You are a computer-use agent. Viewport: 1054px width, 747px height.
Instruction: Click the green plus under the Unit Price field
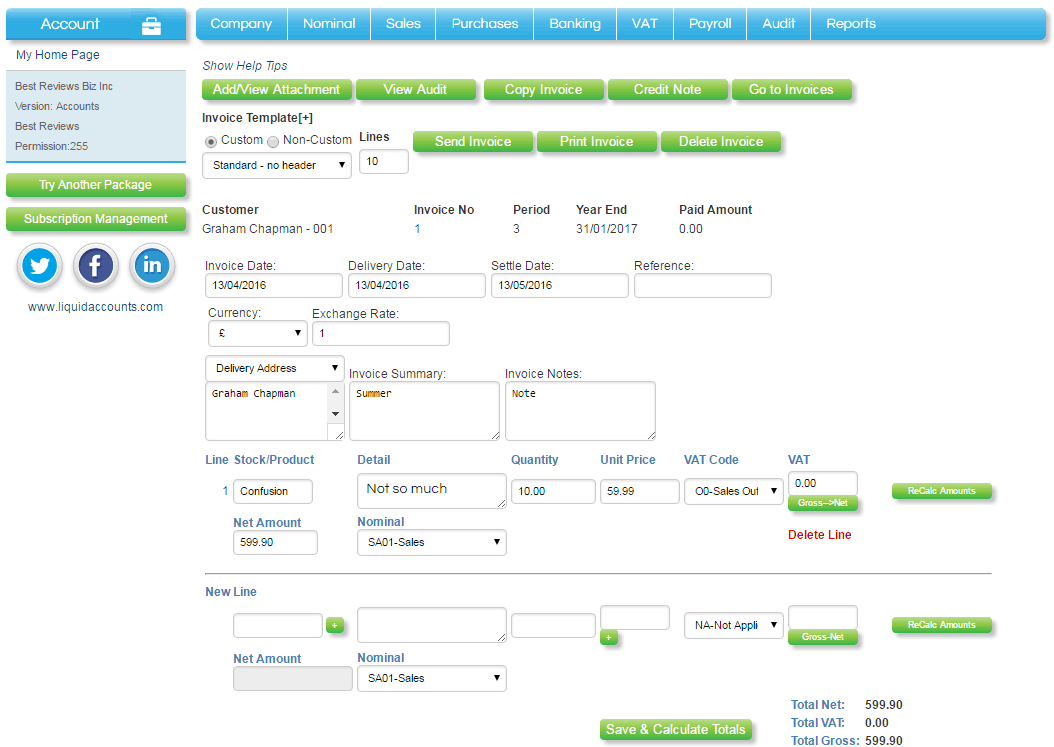[x=609, y=637]
